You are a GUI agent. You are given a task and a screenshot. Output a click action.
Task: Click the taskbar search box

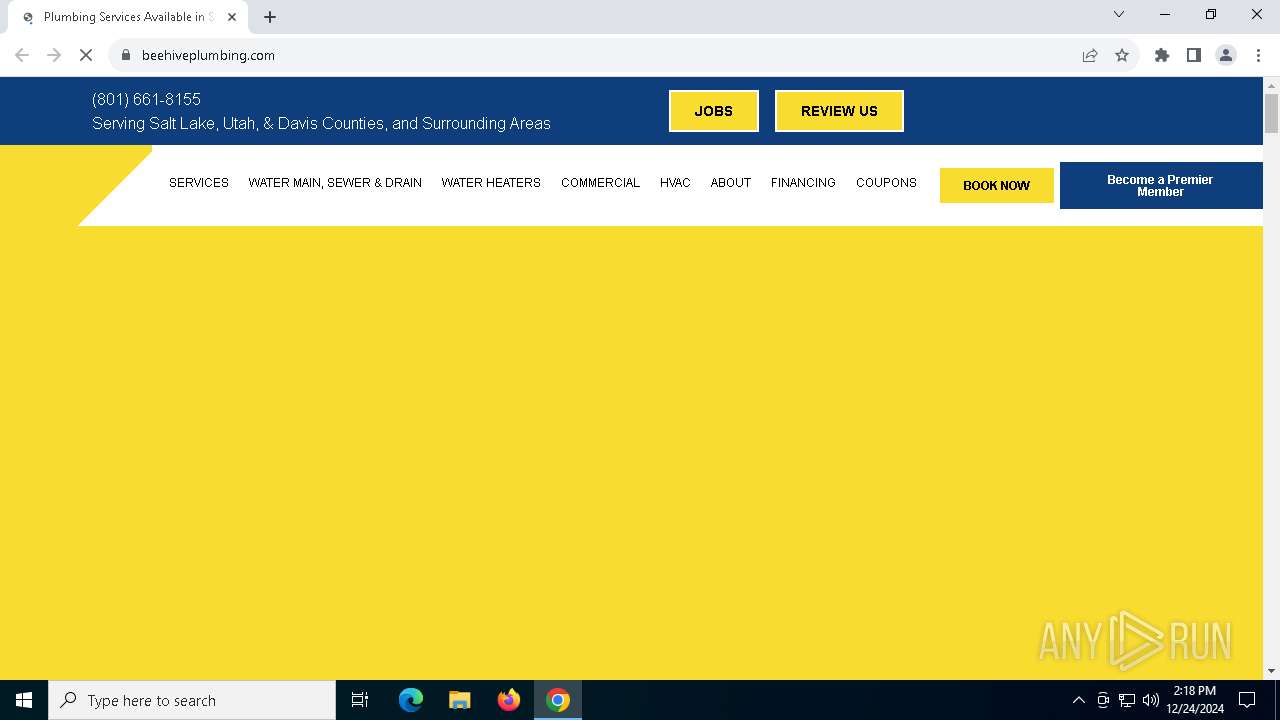tap(192, 700)
